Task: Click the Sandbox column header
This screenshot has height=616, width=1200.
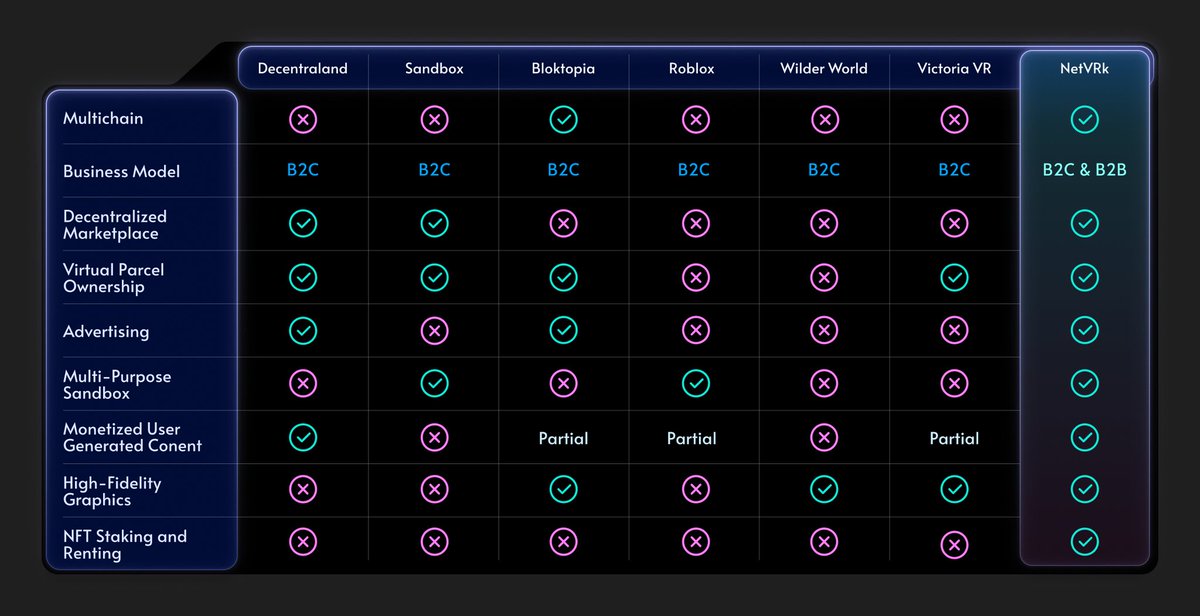Action: (434, 69)
